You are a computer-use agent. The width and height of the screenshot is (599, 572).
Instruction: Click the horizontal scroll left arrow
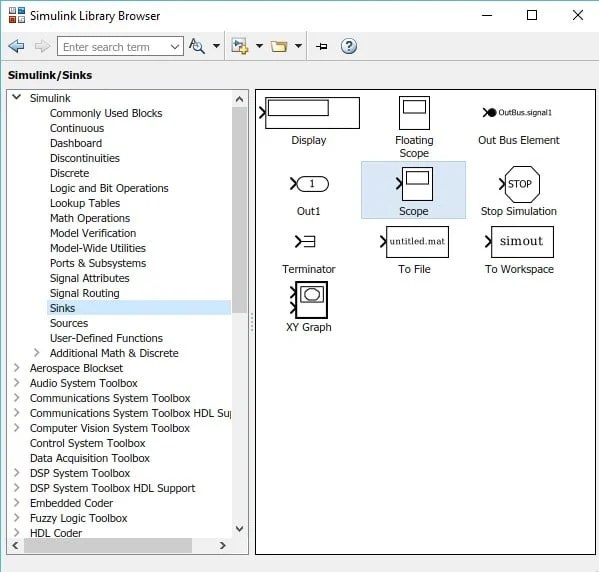tap(15, 545)
